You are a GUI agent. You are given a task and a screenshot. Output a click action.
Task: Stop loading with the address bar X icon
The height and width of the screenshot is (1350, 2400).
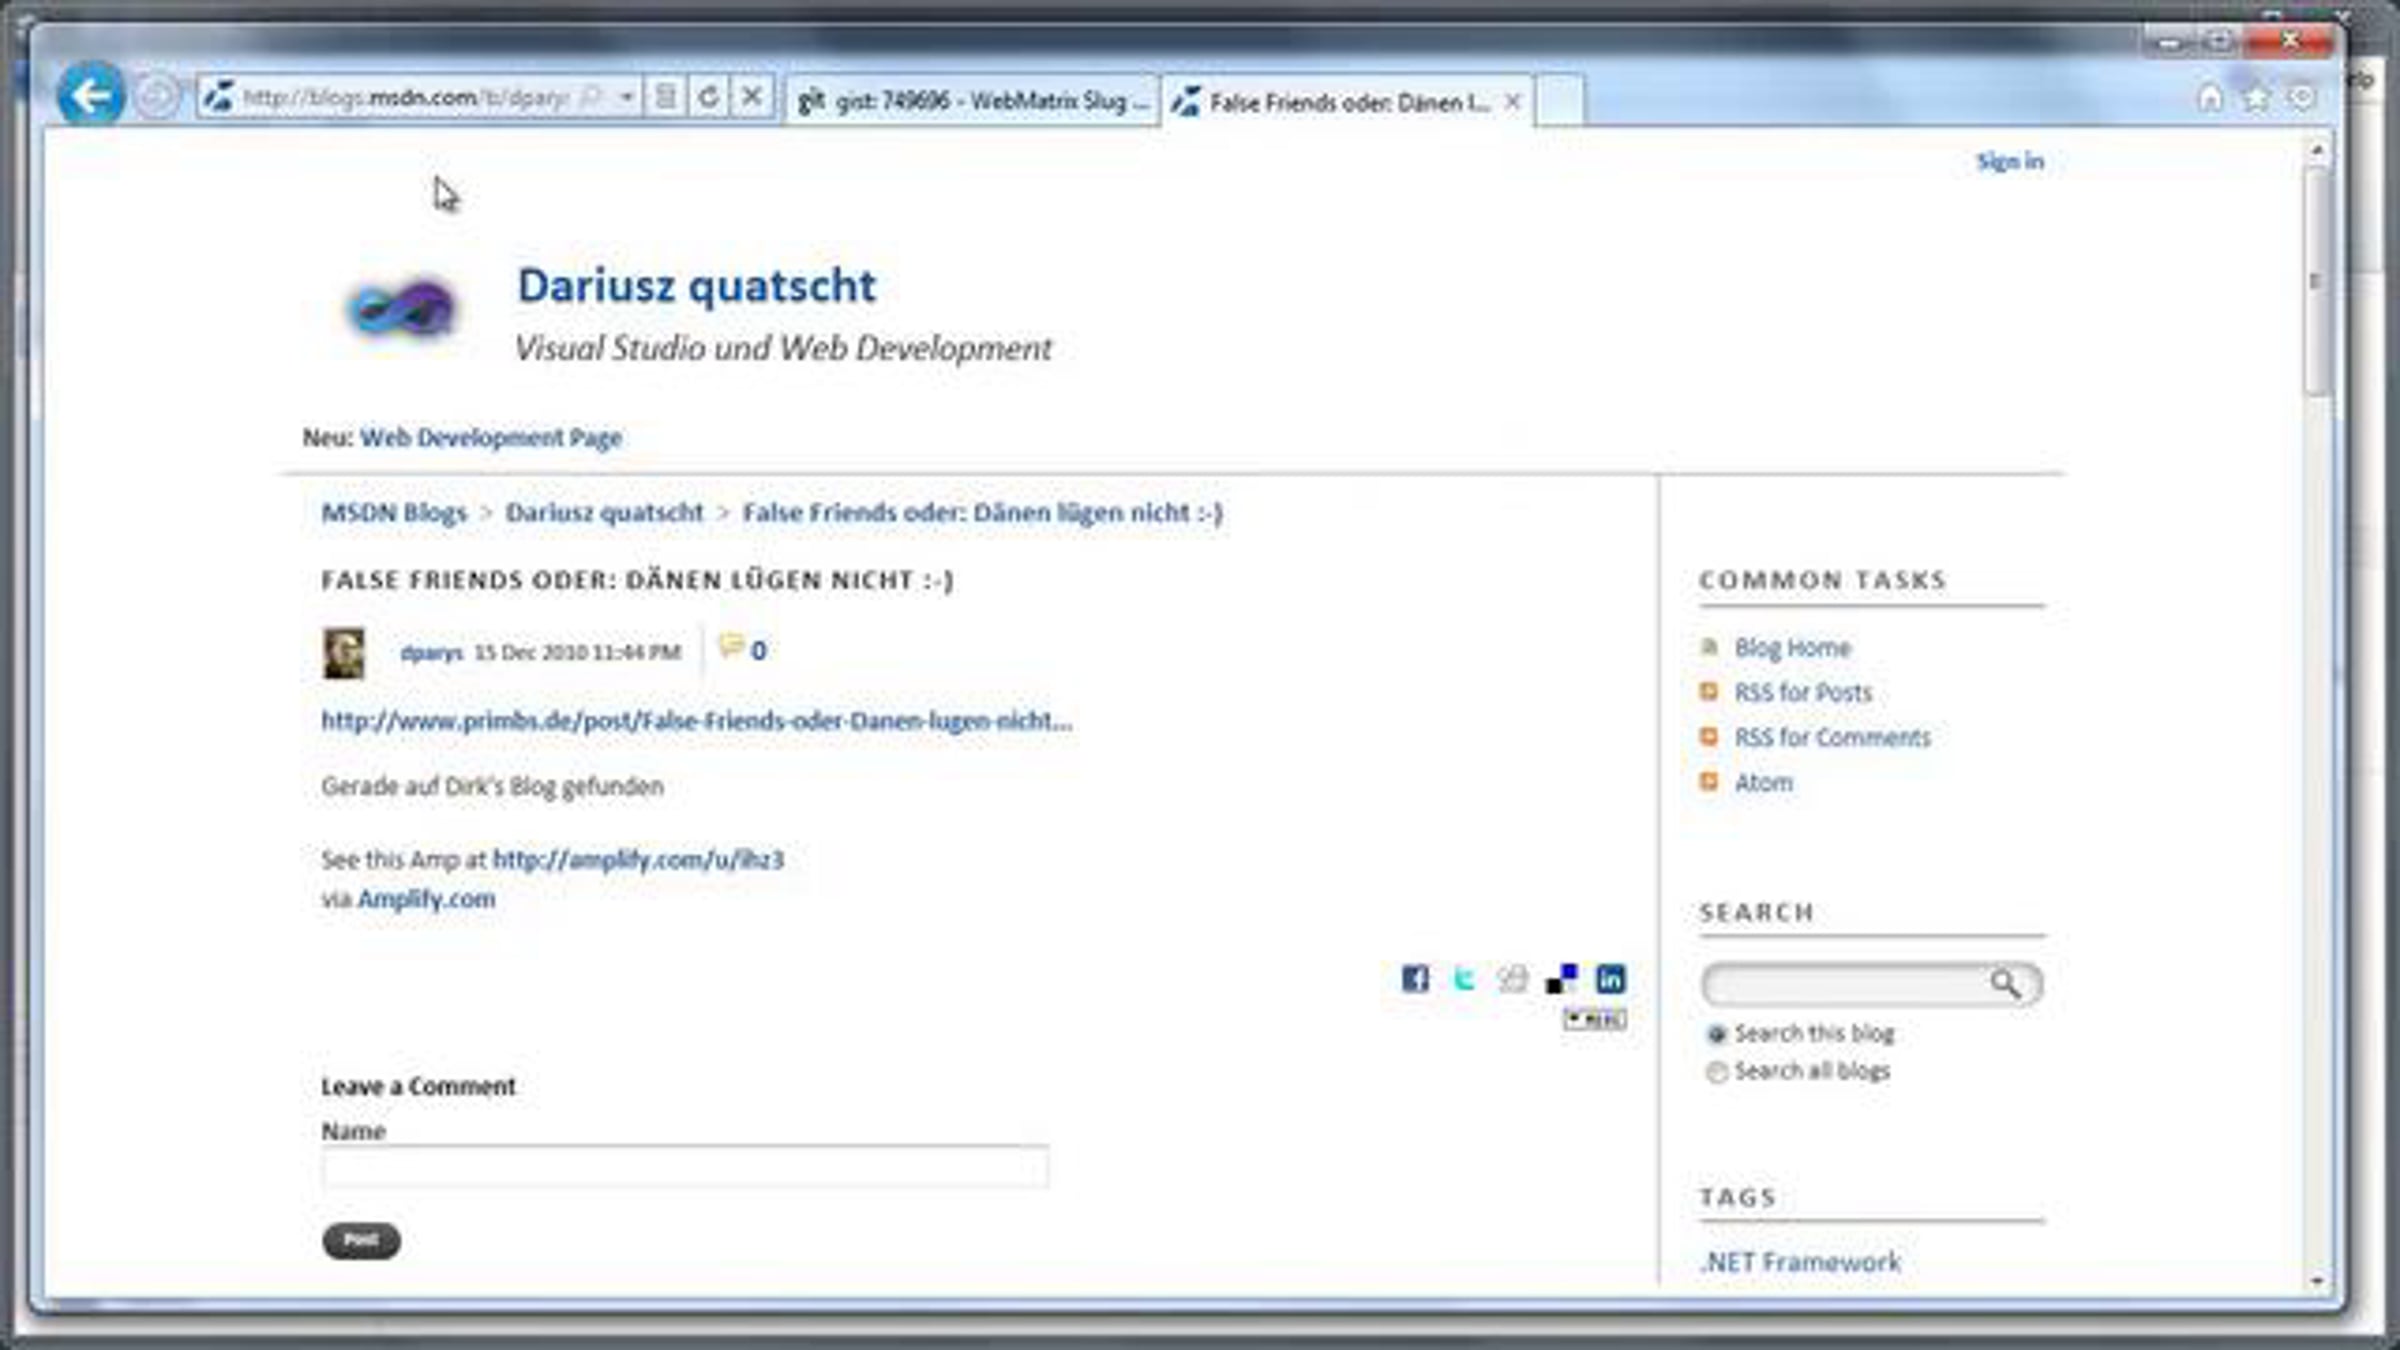[x=752, y=97]
